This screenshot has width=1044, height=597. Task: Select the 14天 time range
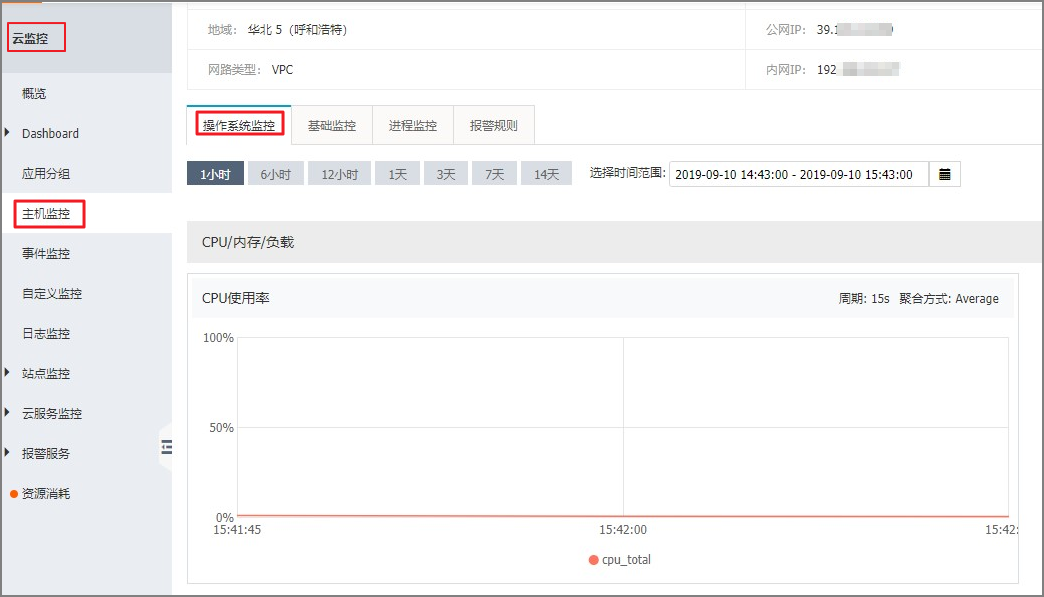click(546, 174)
